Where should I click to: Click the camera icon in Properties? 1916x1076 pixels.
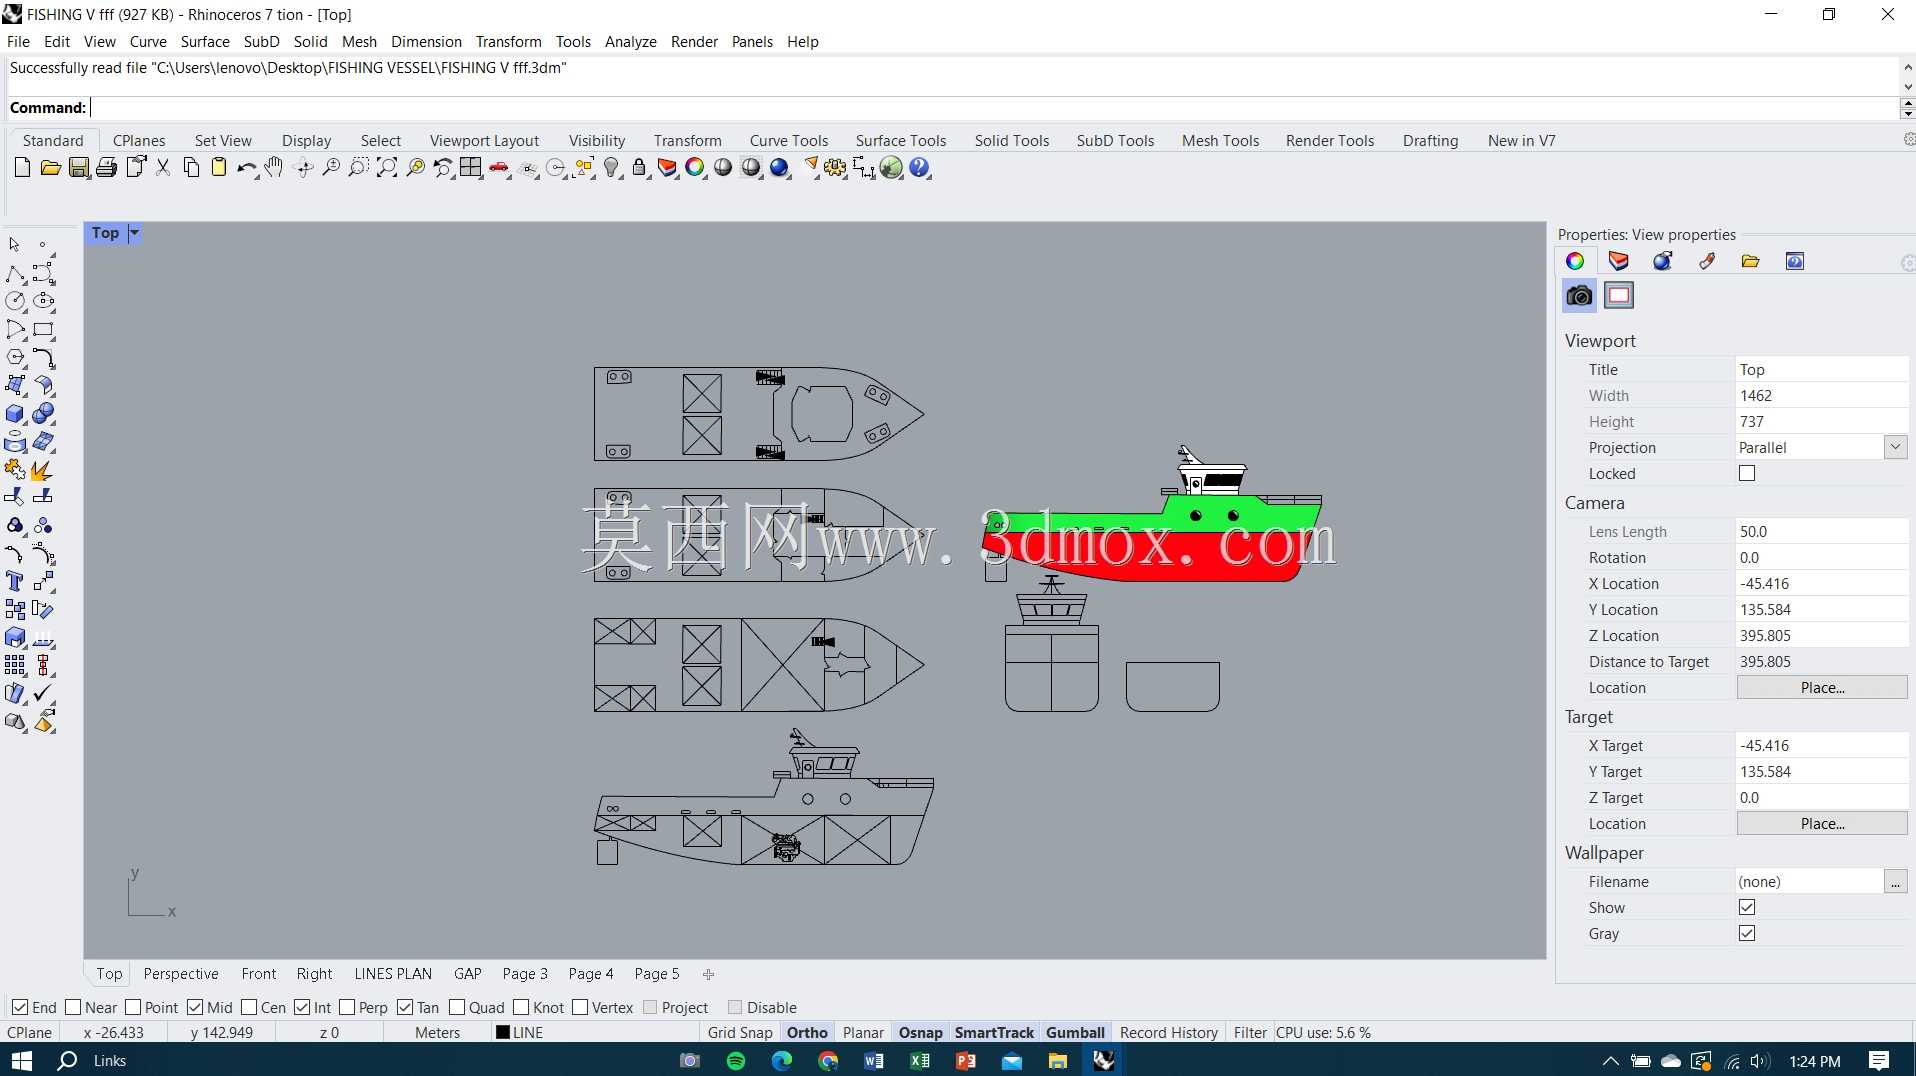coord(1579,296)
